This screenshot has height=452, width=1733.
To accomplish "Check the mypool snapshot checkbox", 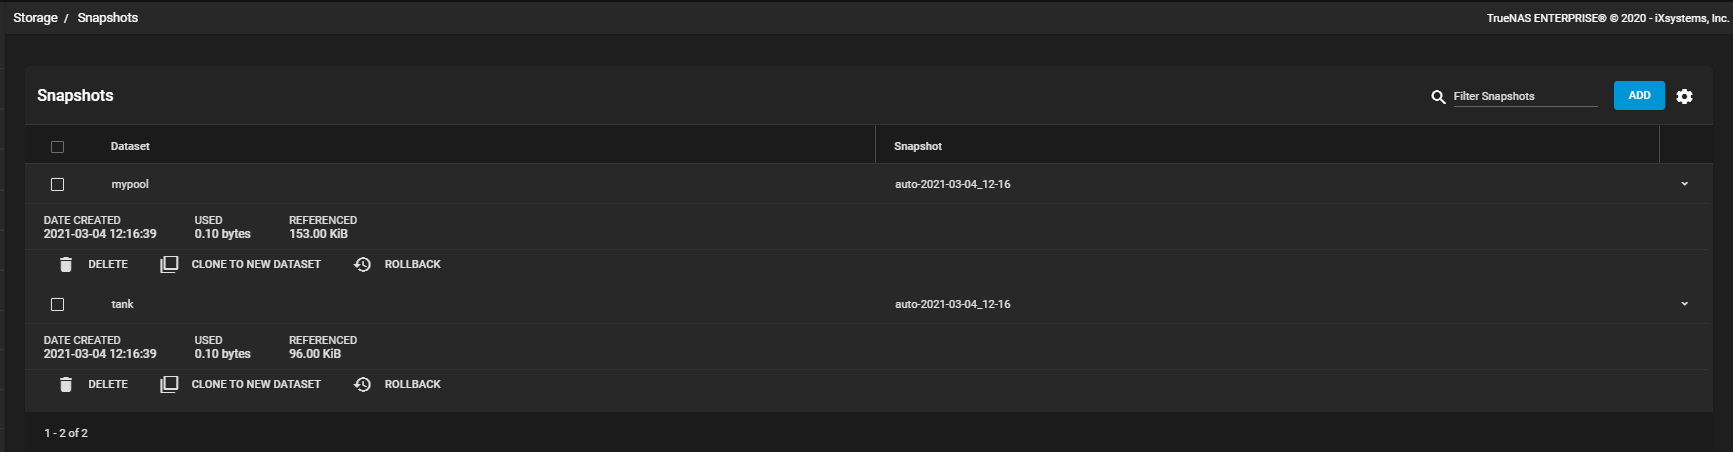I will 57,184.
